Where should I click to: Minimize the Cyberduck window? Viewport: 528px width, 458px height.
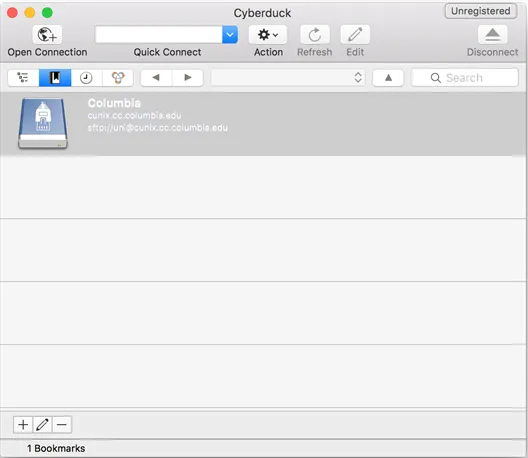tap(30, 13)
